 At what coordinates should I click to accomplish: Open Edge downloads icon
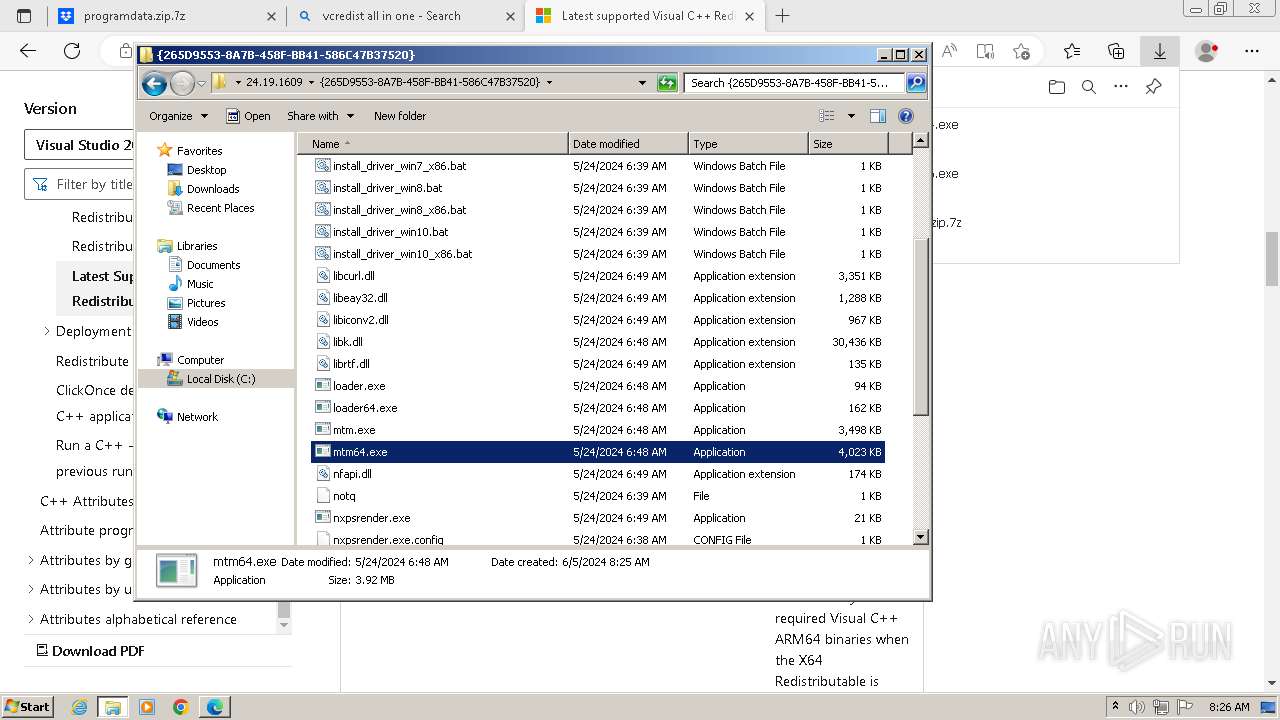(1160, 51)
